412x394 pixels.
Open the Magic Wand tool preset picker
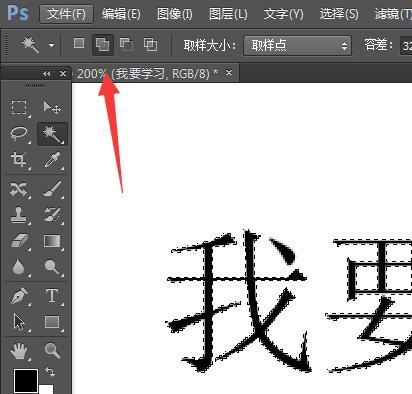51,45
